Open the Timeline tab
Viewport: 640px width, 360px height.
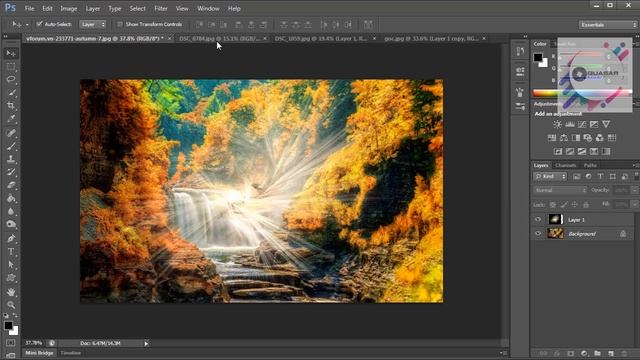[x=71, y=353]
